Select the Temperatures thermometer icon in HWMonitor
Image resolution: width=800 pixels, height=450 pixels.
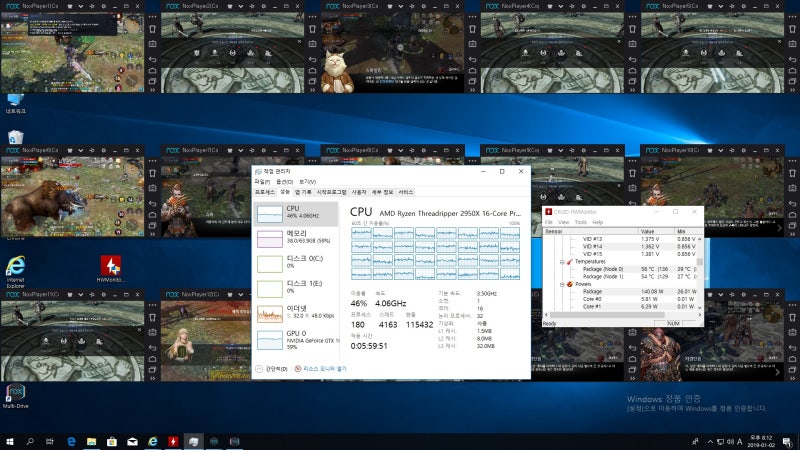click(569, 262)
